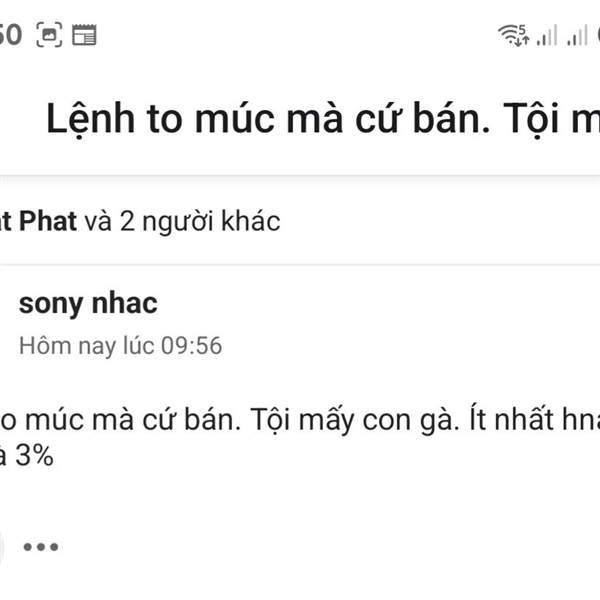Tap the news layout icon in status bar

pyautogui.click(x=84, y=35)
